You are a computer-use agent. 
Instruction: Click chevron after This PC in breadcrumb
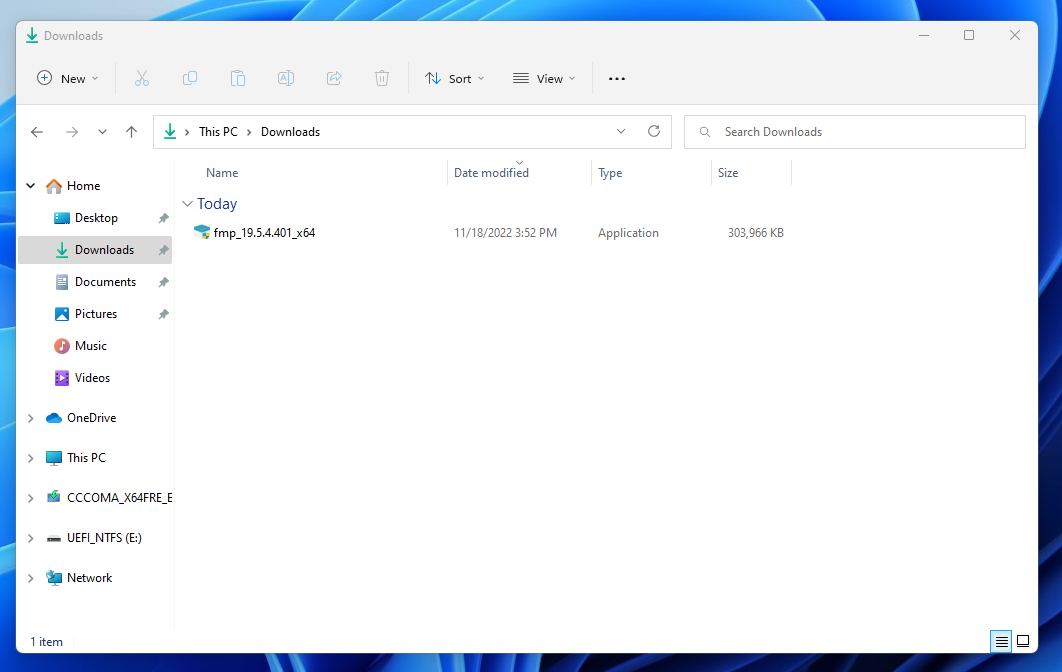[249, 132]
